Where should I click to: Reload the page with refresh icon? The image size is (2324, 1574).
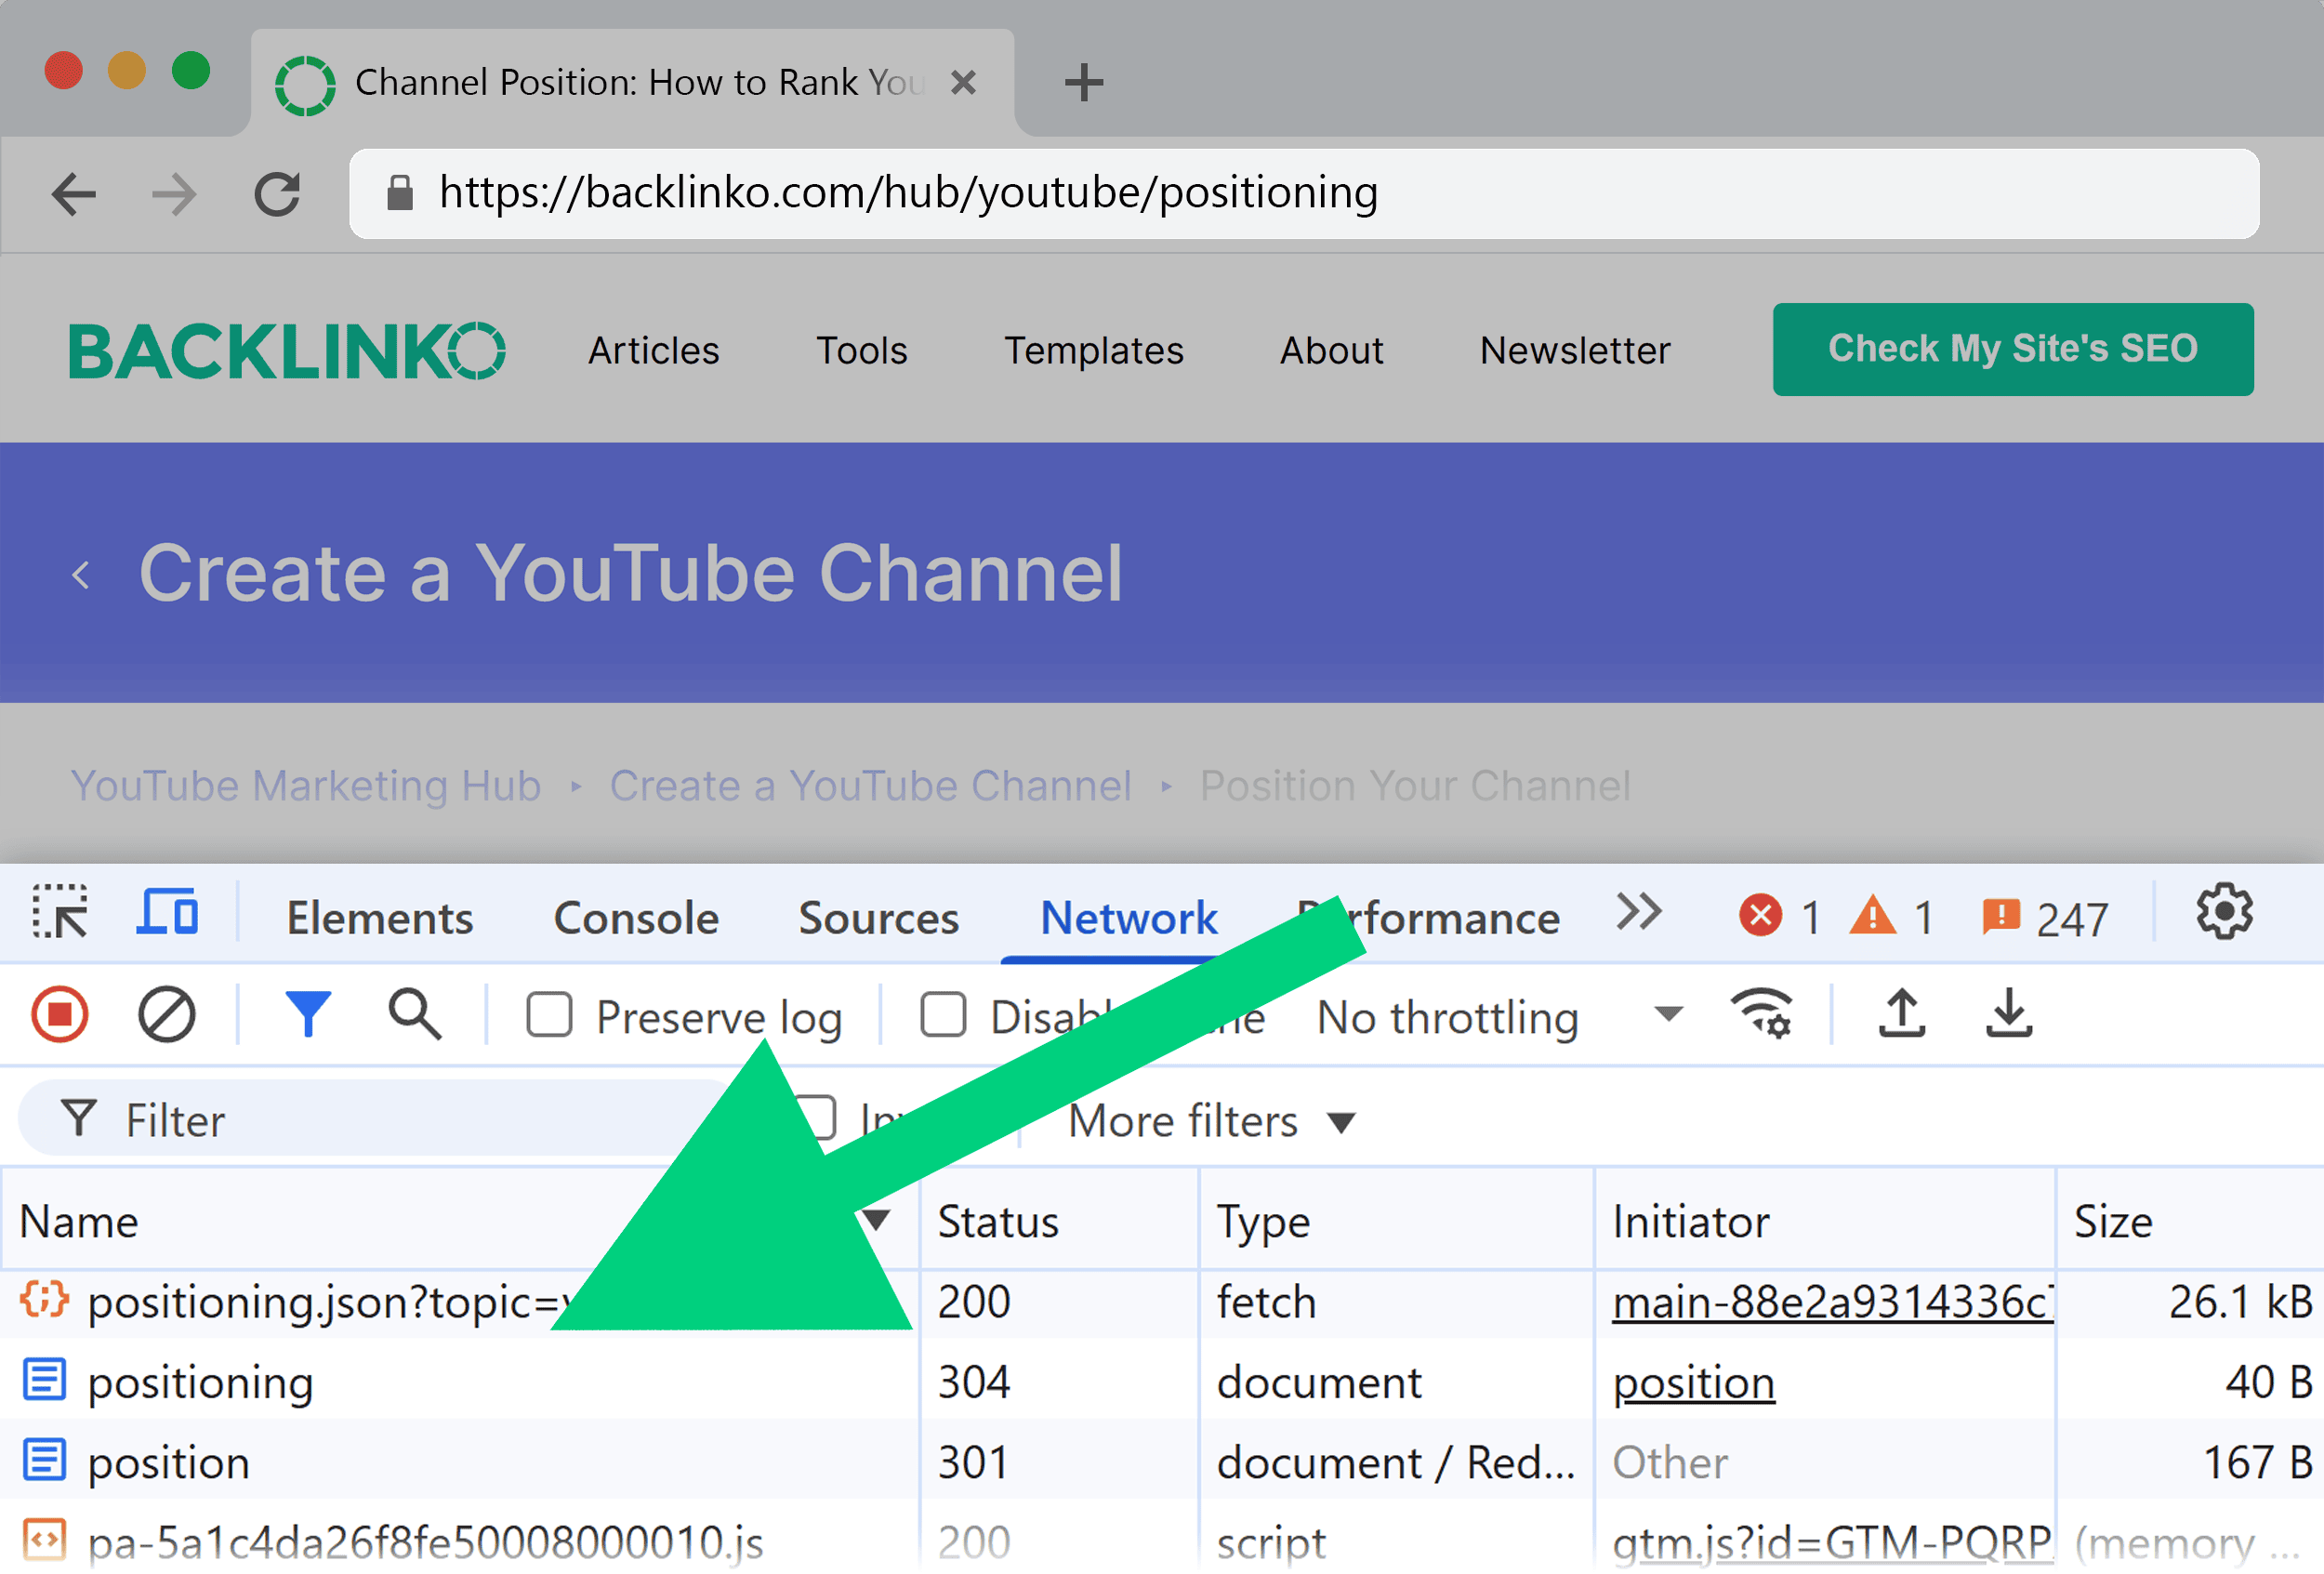[x=277, y=194]
